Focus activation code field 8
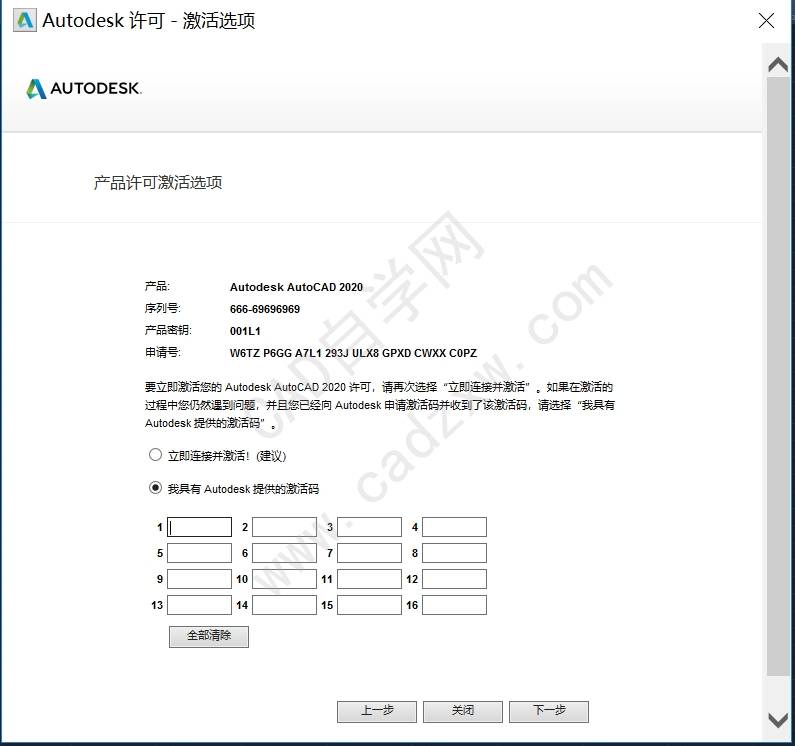The height and width of the screenshot is (746, 795). coord(454,553)
